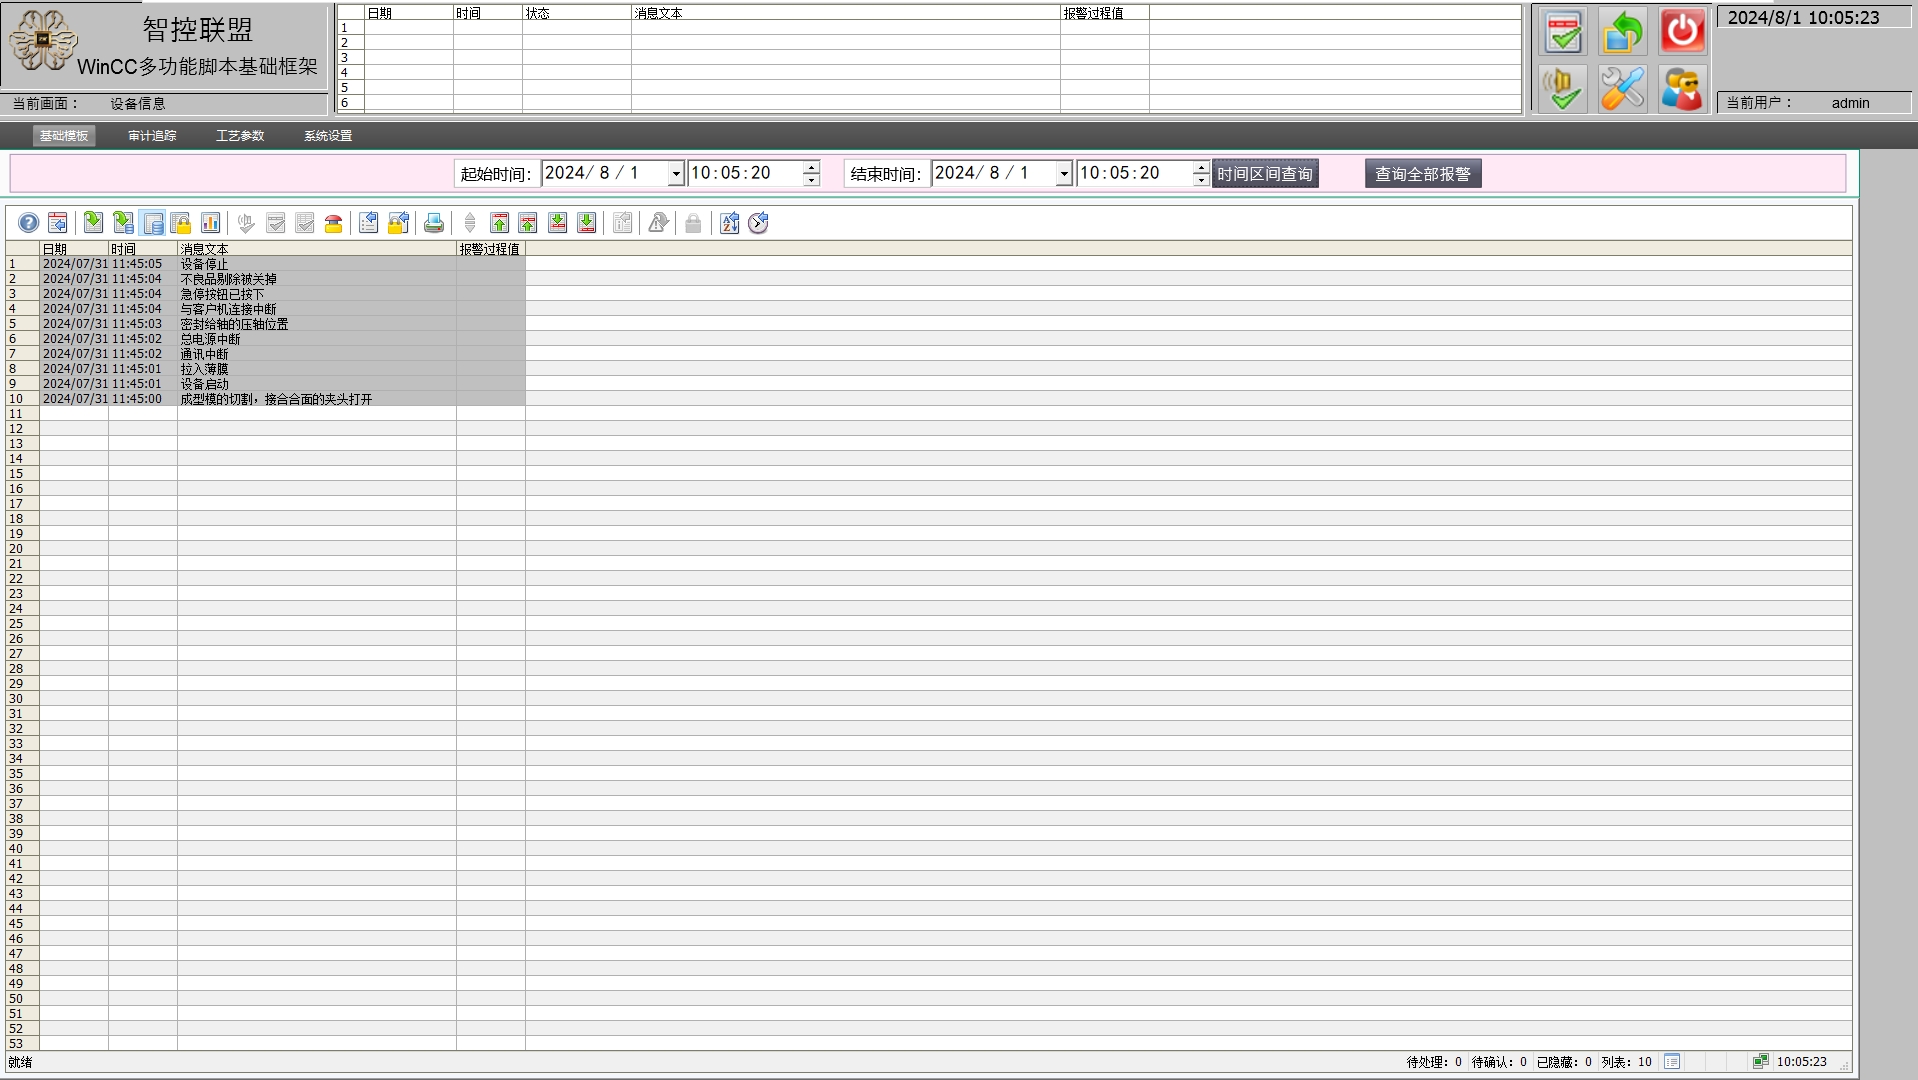Viewport: 1918px width, 1080px height.
Task: Click the 查询全部报警 button
Action: [x=1422, y=174]
